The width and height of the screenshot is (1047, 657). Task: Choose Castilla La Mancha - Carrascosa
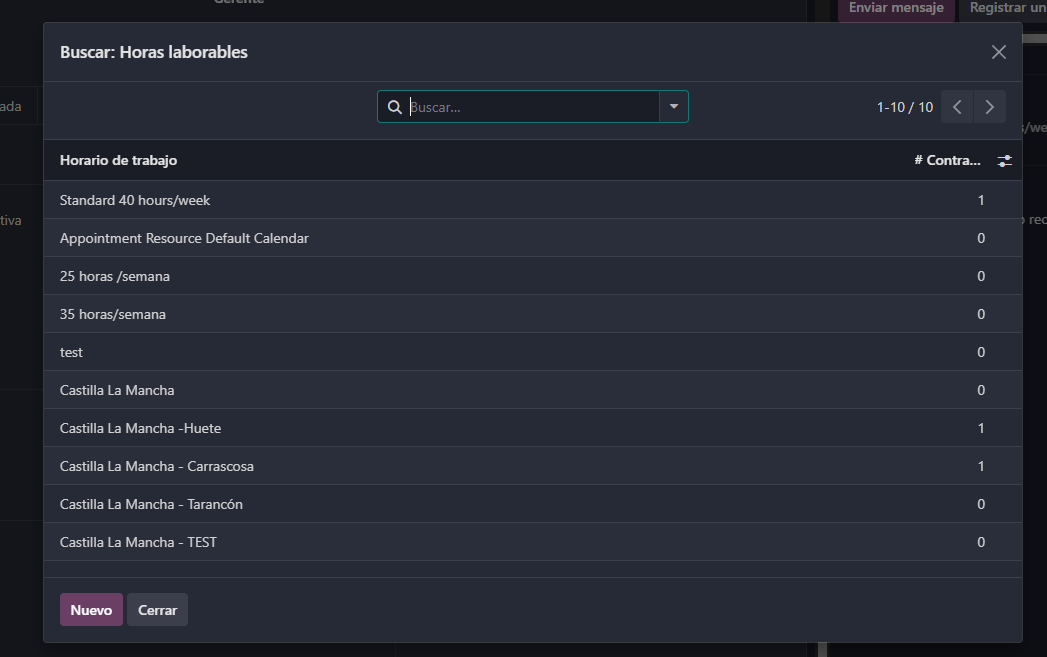(164, 466)
